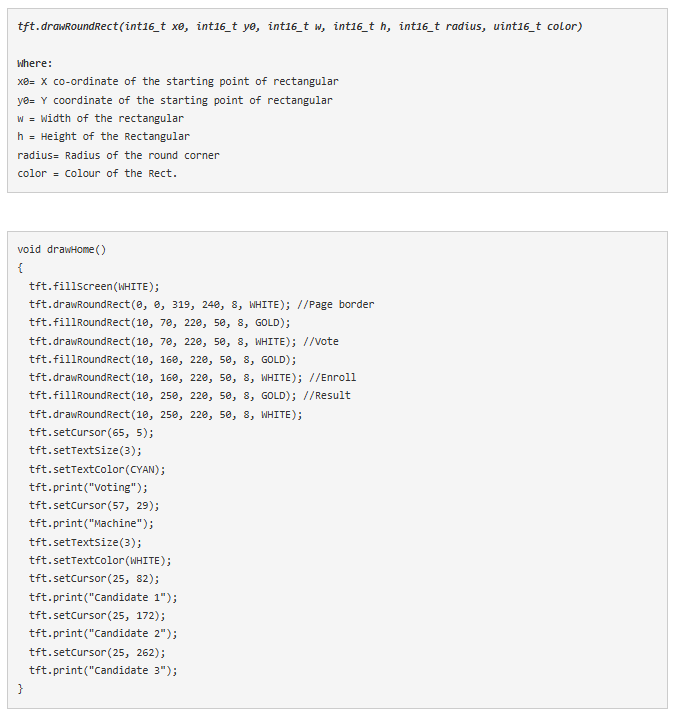Click the tft.drawRoundRect function signature line
This screenshot has height=715, width=677.
pos(299,26)
